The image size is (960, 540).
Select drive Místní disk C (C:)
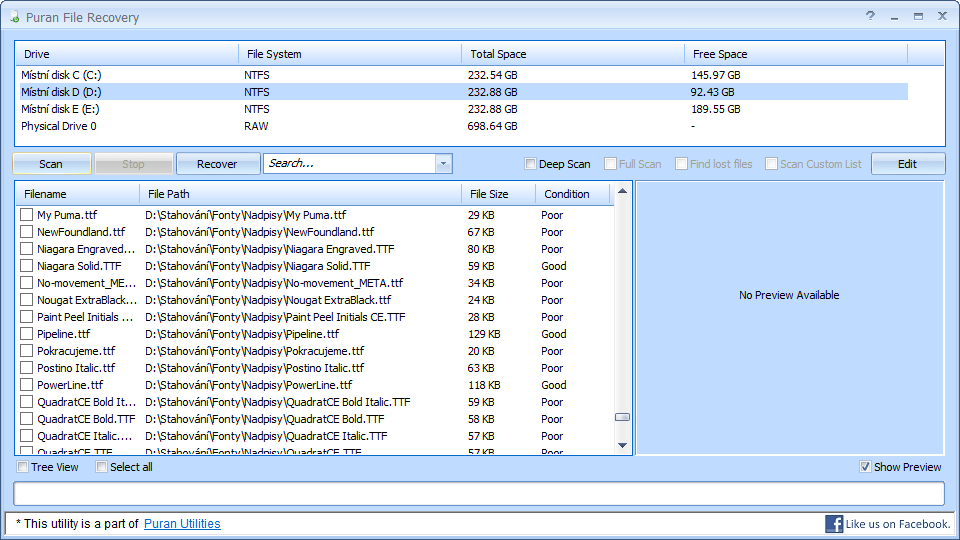(x=463, y=75)
